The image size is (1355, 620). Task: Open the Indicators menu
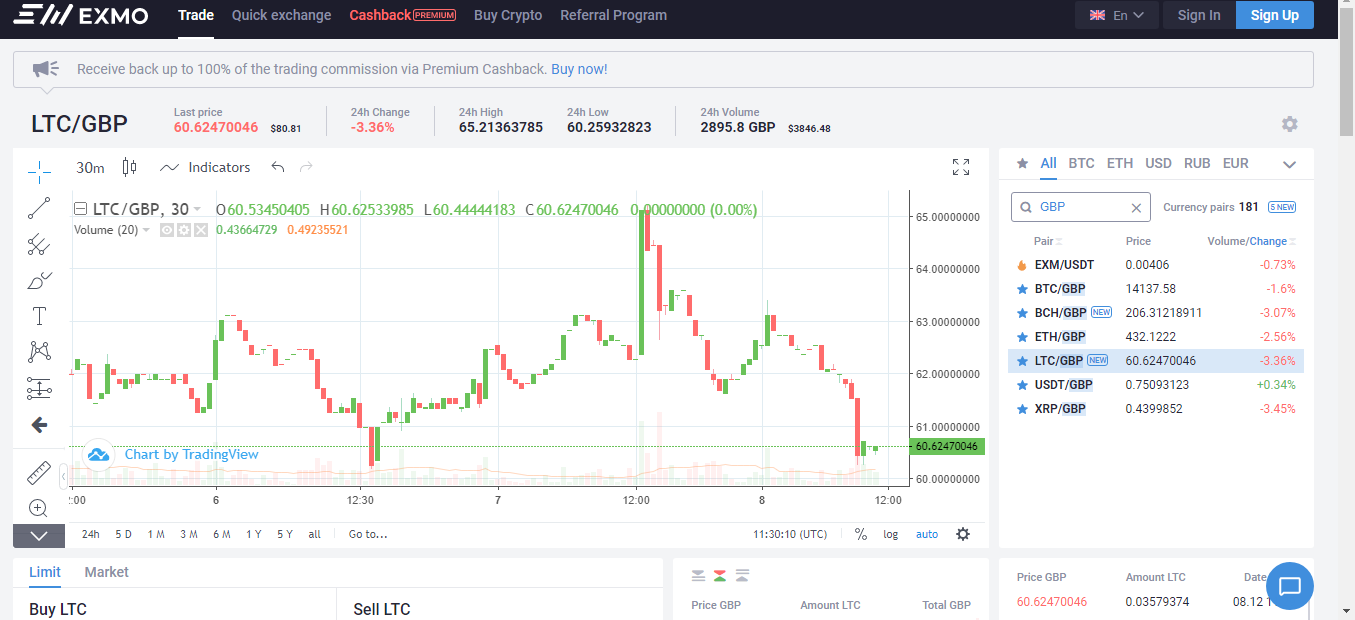[x=205, y=167]
